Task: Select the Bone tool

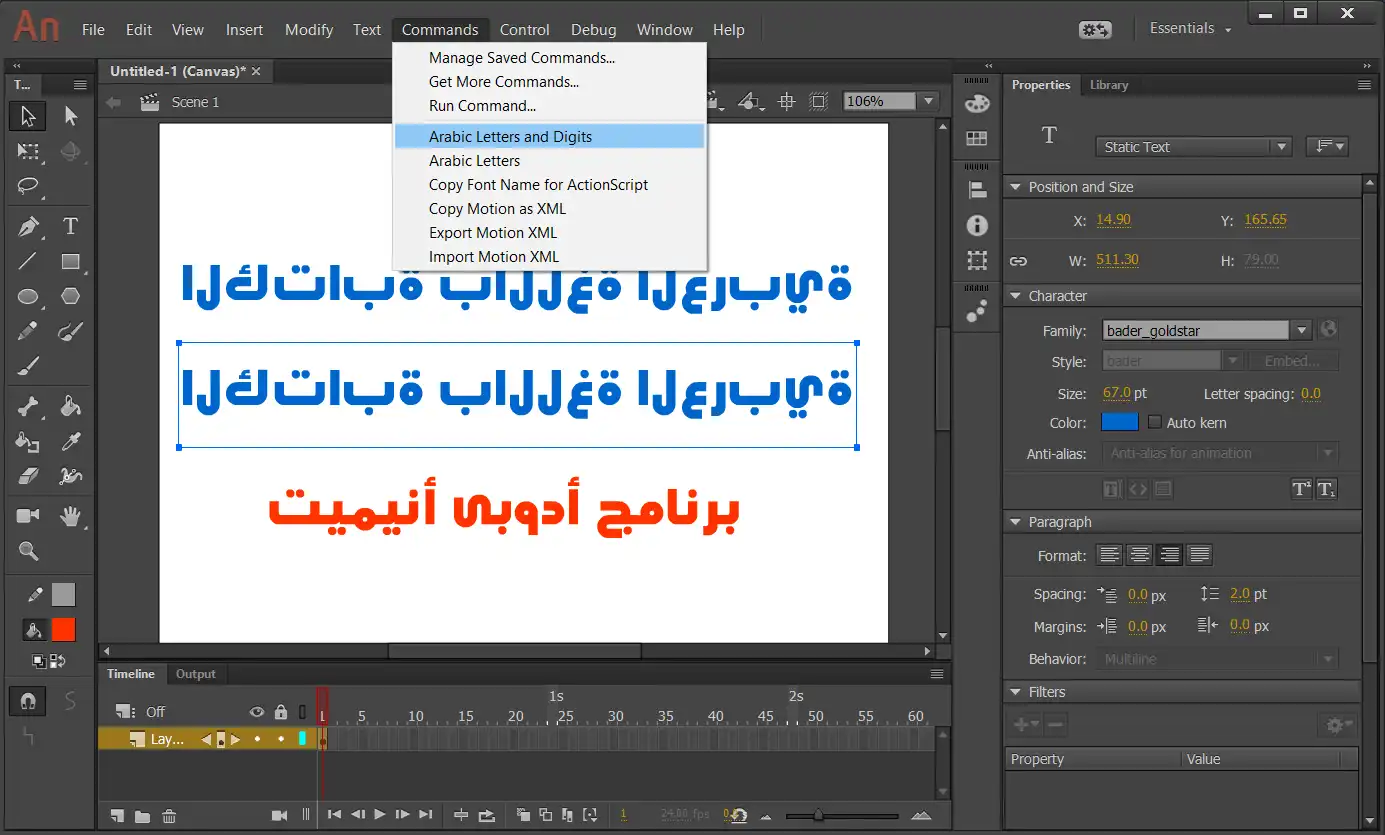Action: 28,406
